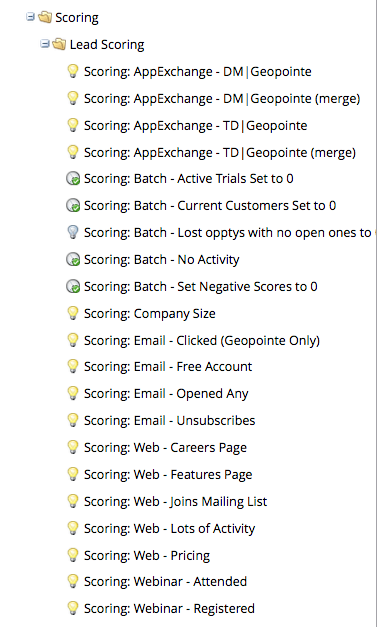The image size is (377, 627).
Task: Click lightbulb icon for Email - Unsubscribes
Action: 73,420
